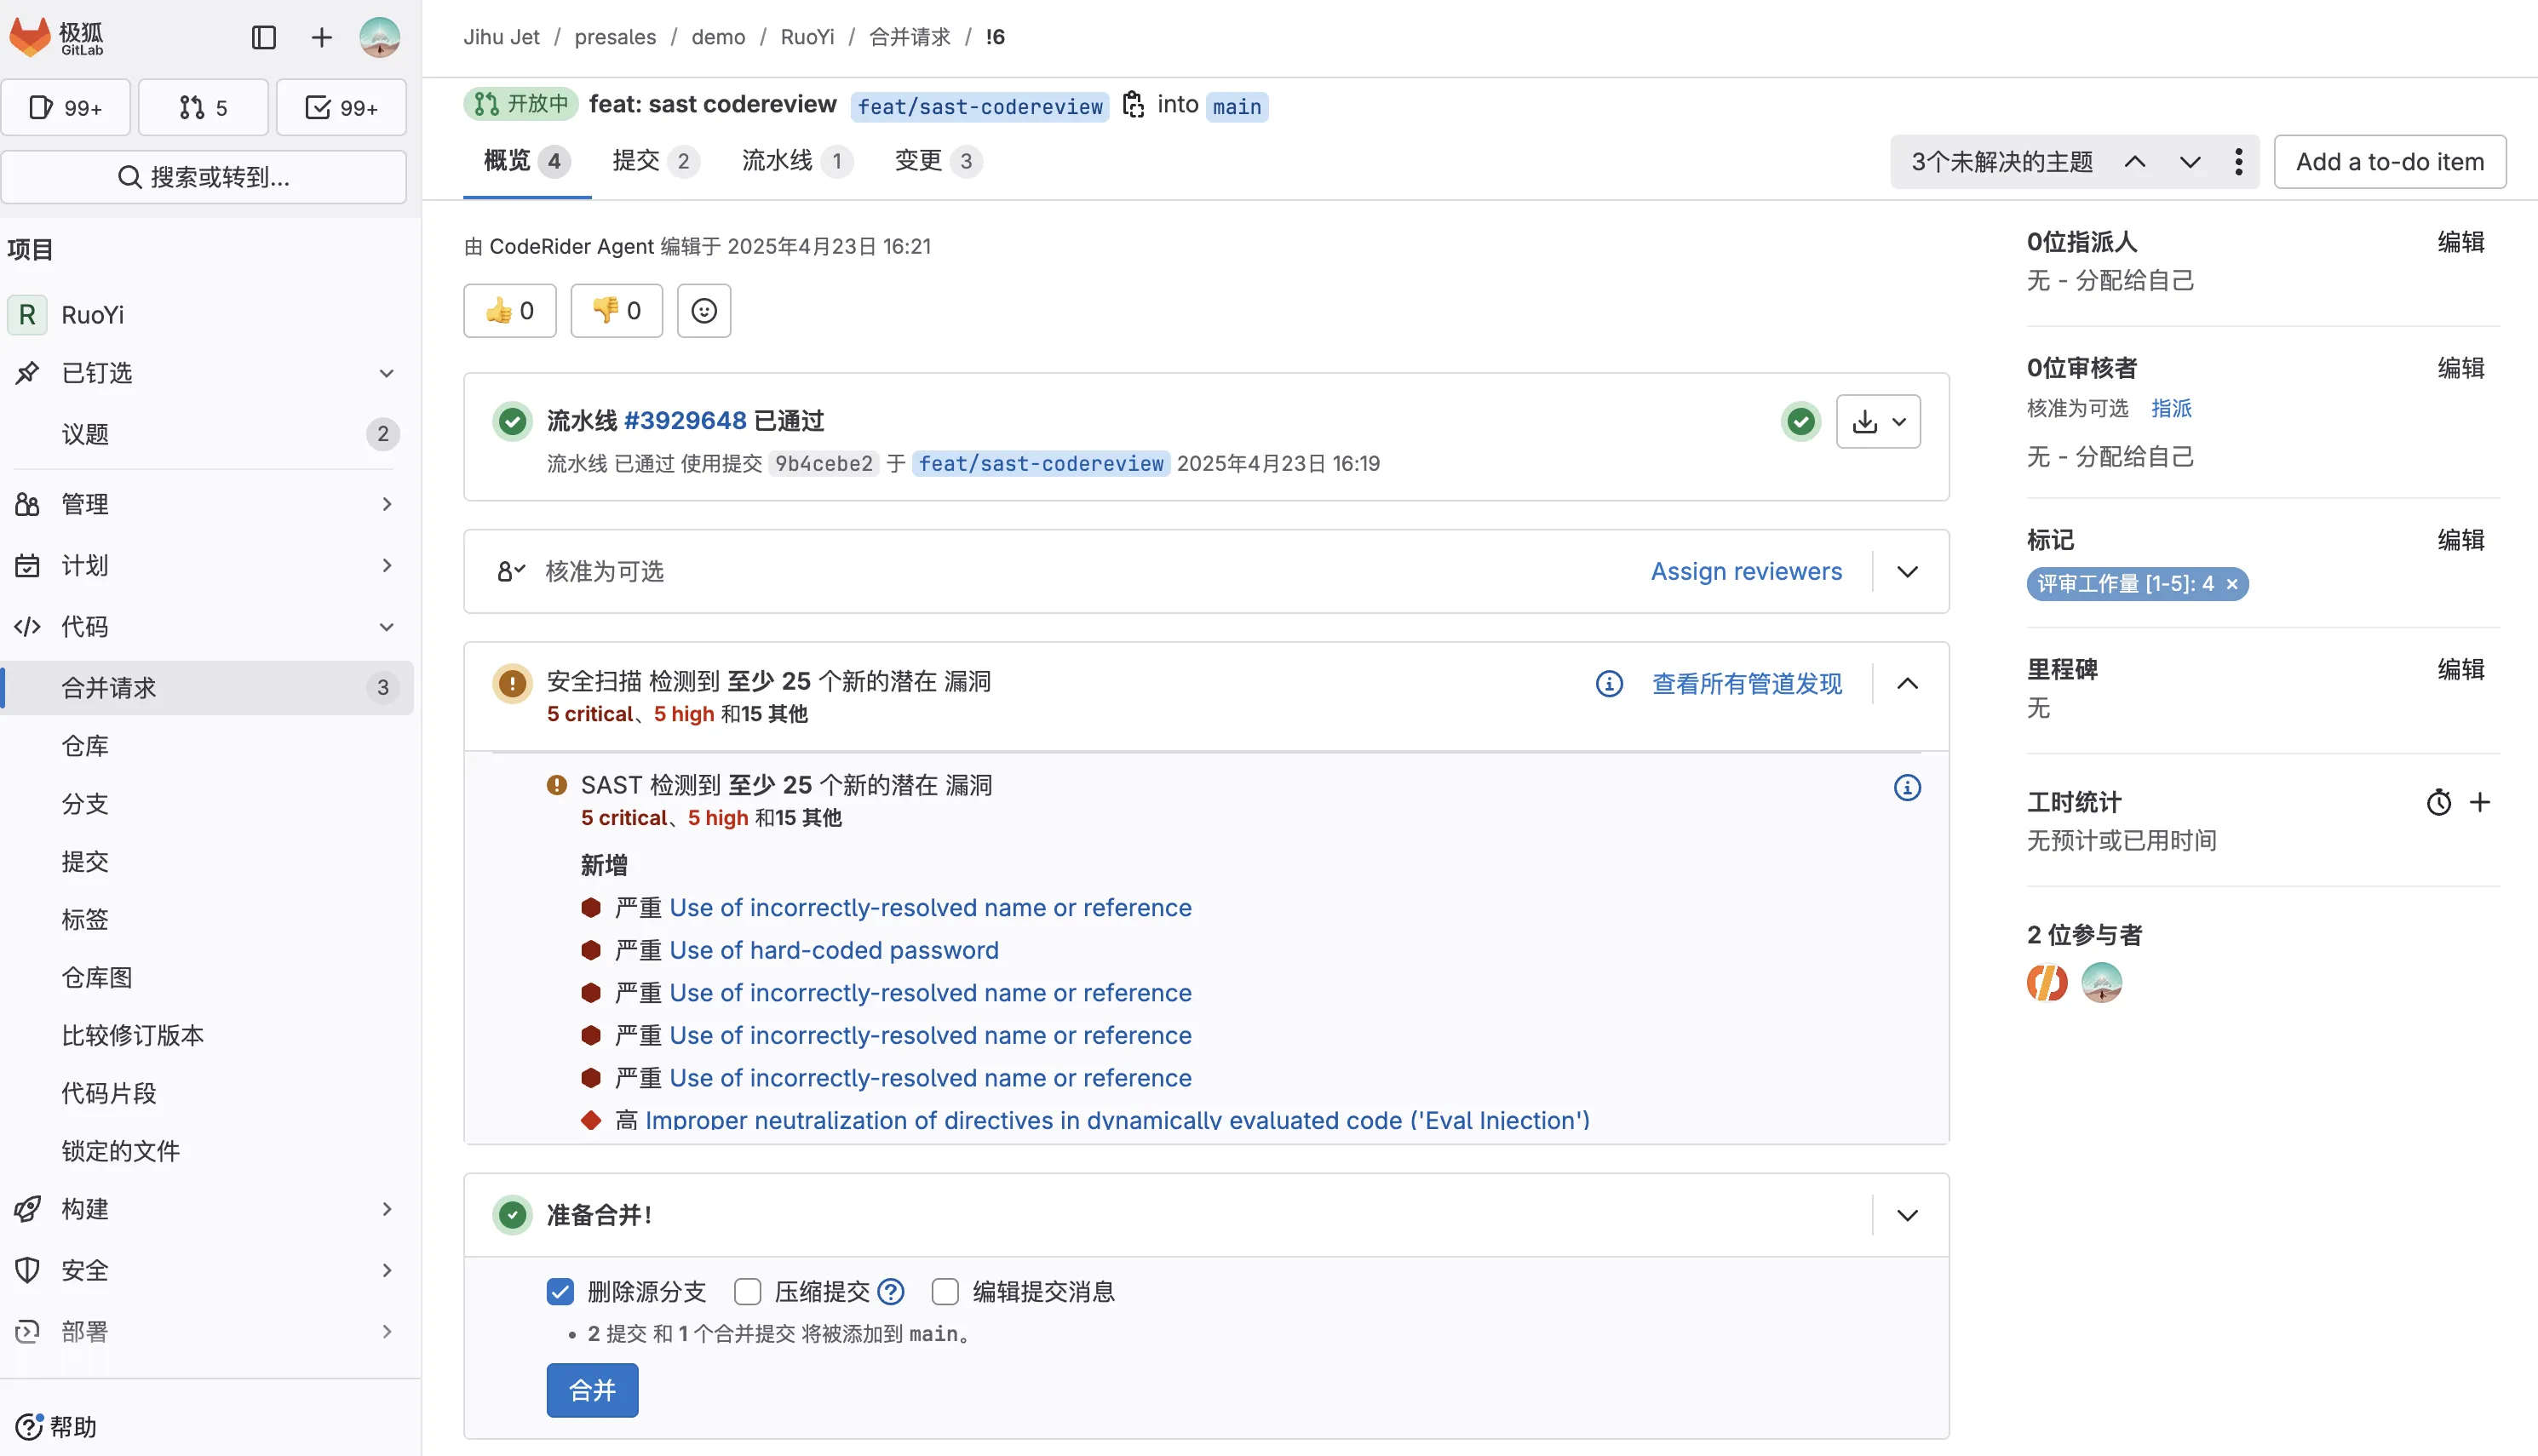The height and width of the screenshot is (1456, 2538).
Task: Open security scan info icon
Action: pos(1609,684)
